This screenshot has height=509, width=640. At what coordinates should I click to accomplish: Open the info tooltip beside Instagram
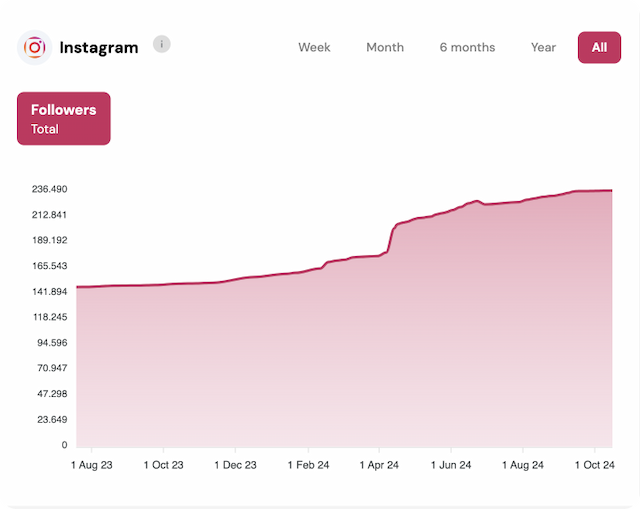click(x=162, y=44)
